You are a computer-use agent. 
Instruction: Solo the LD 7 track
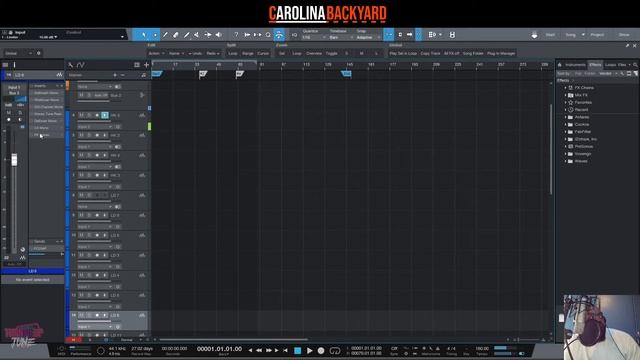pyautogui.click(x=89, y=196)
